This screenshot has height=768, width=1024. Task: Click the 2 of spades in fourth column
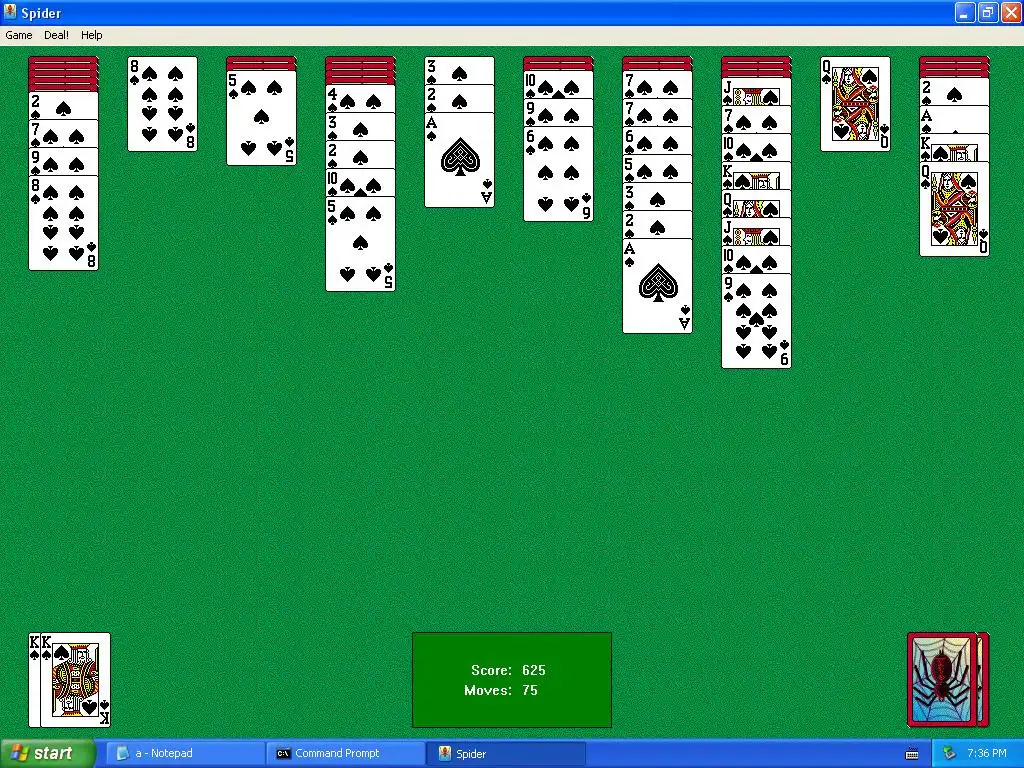(360, 155)
